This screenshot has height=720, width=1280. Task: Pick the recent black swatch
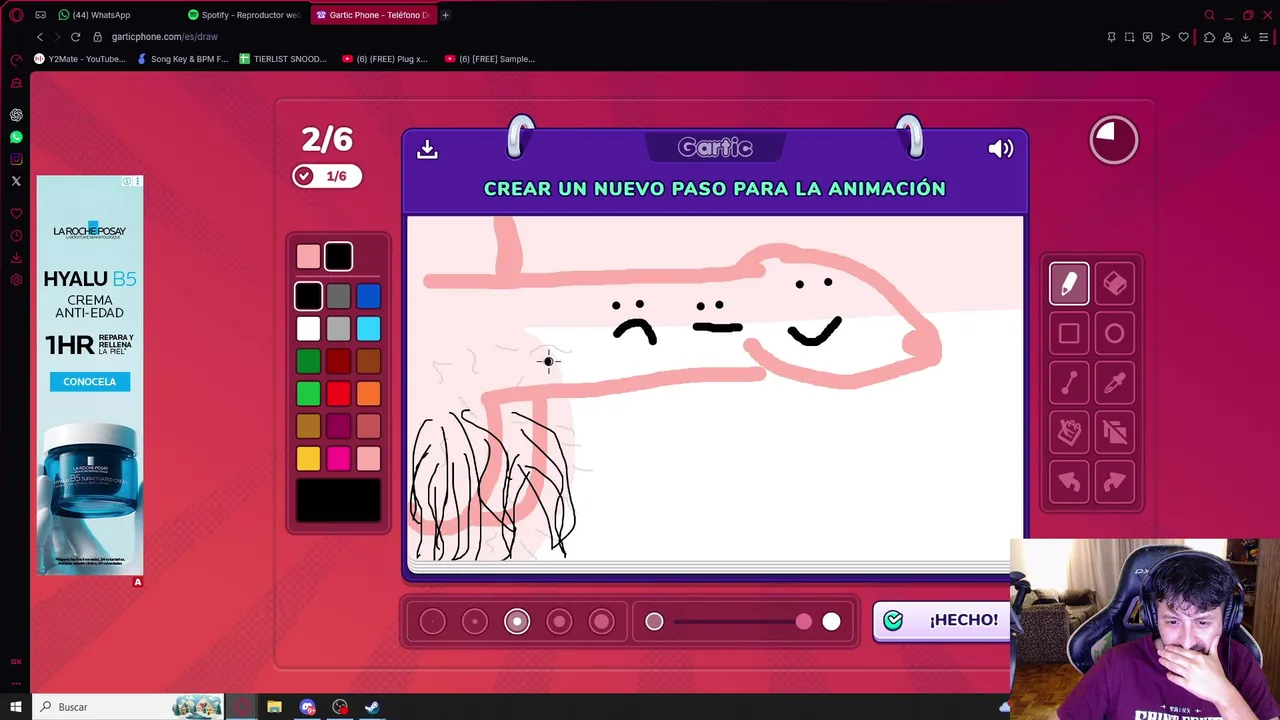coord(338,257)
